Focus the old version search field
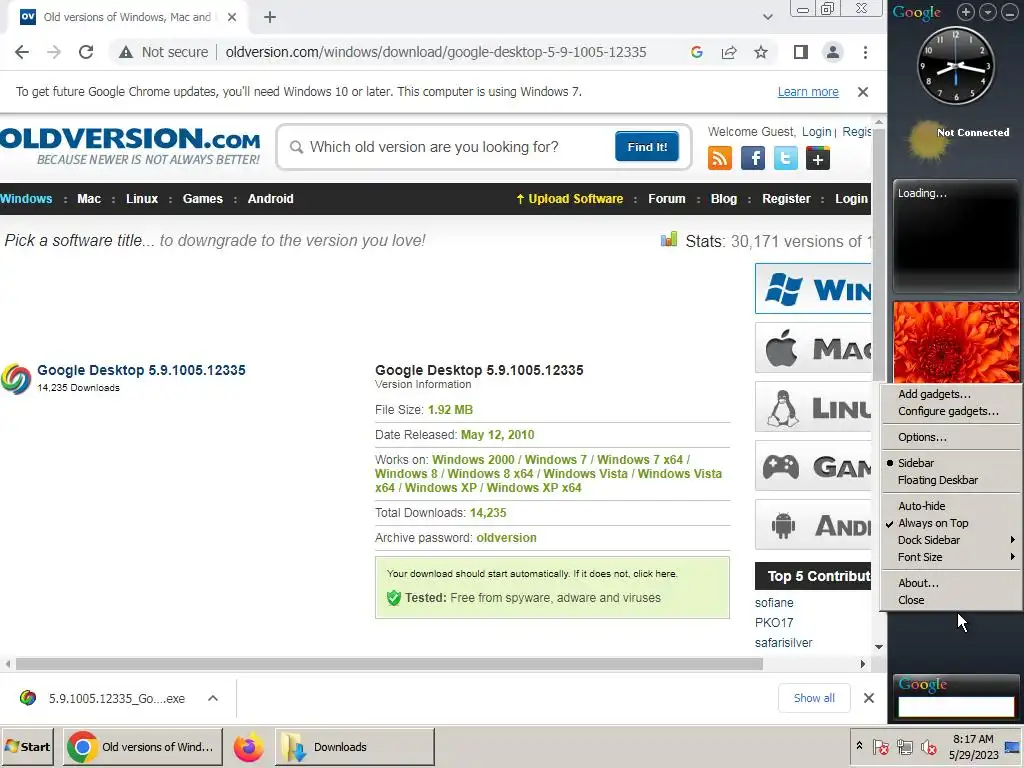Image resolution: width=1024 pixels, height=768 pixels. [451, 147]
